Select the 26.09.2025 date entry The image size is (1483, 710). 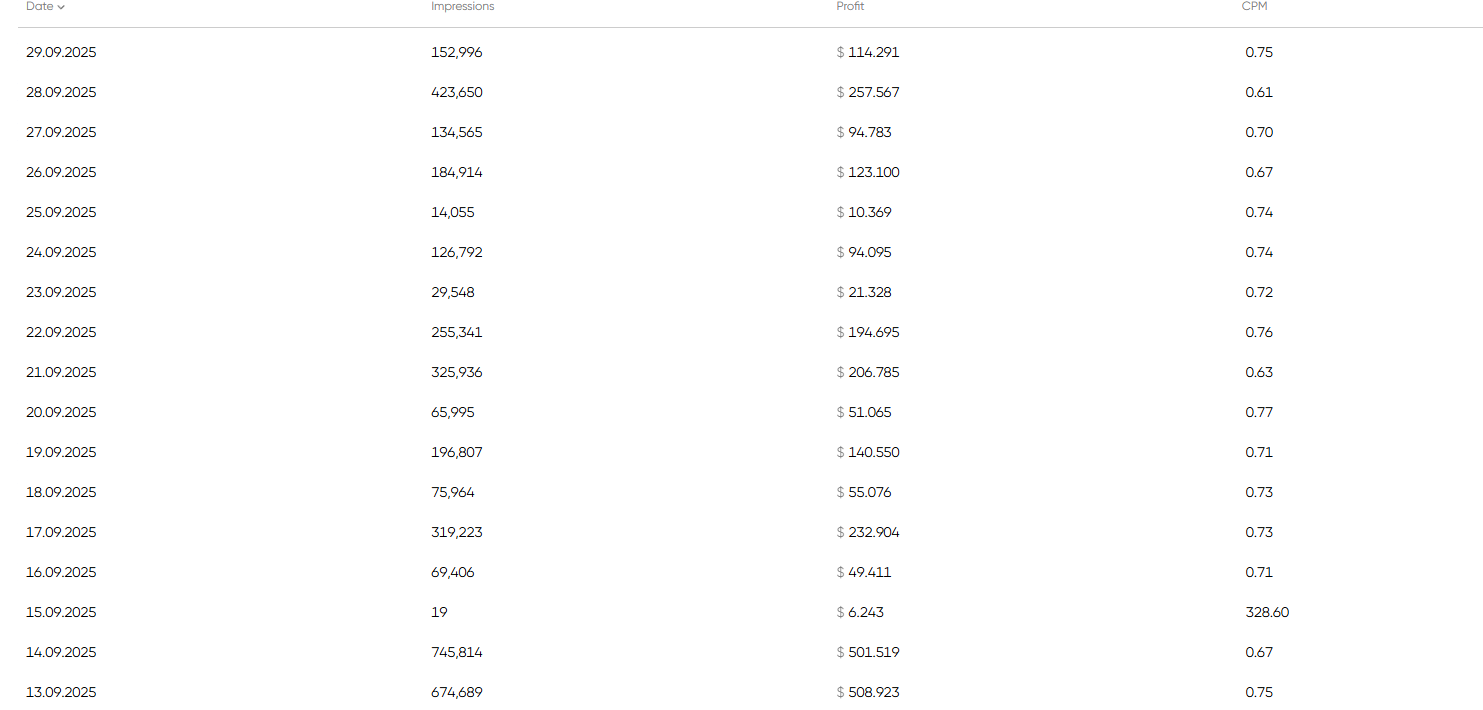tap(61, 172)
